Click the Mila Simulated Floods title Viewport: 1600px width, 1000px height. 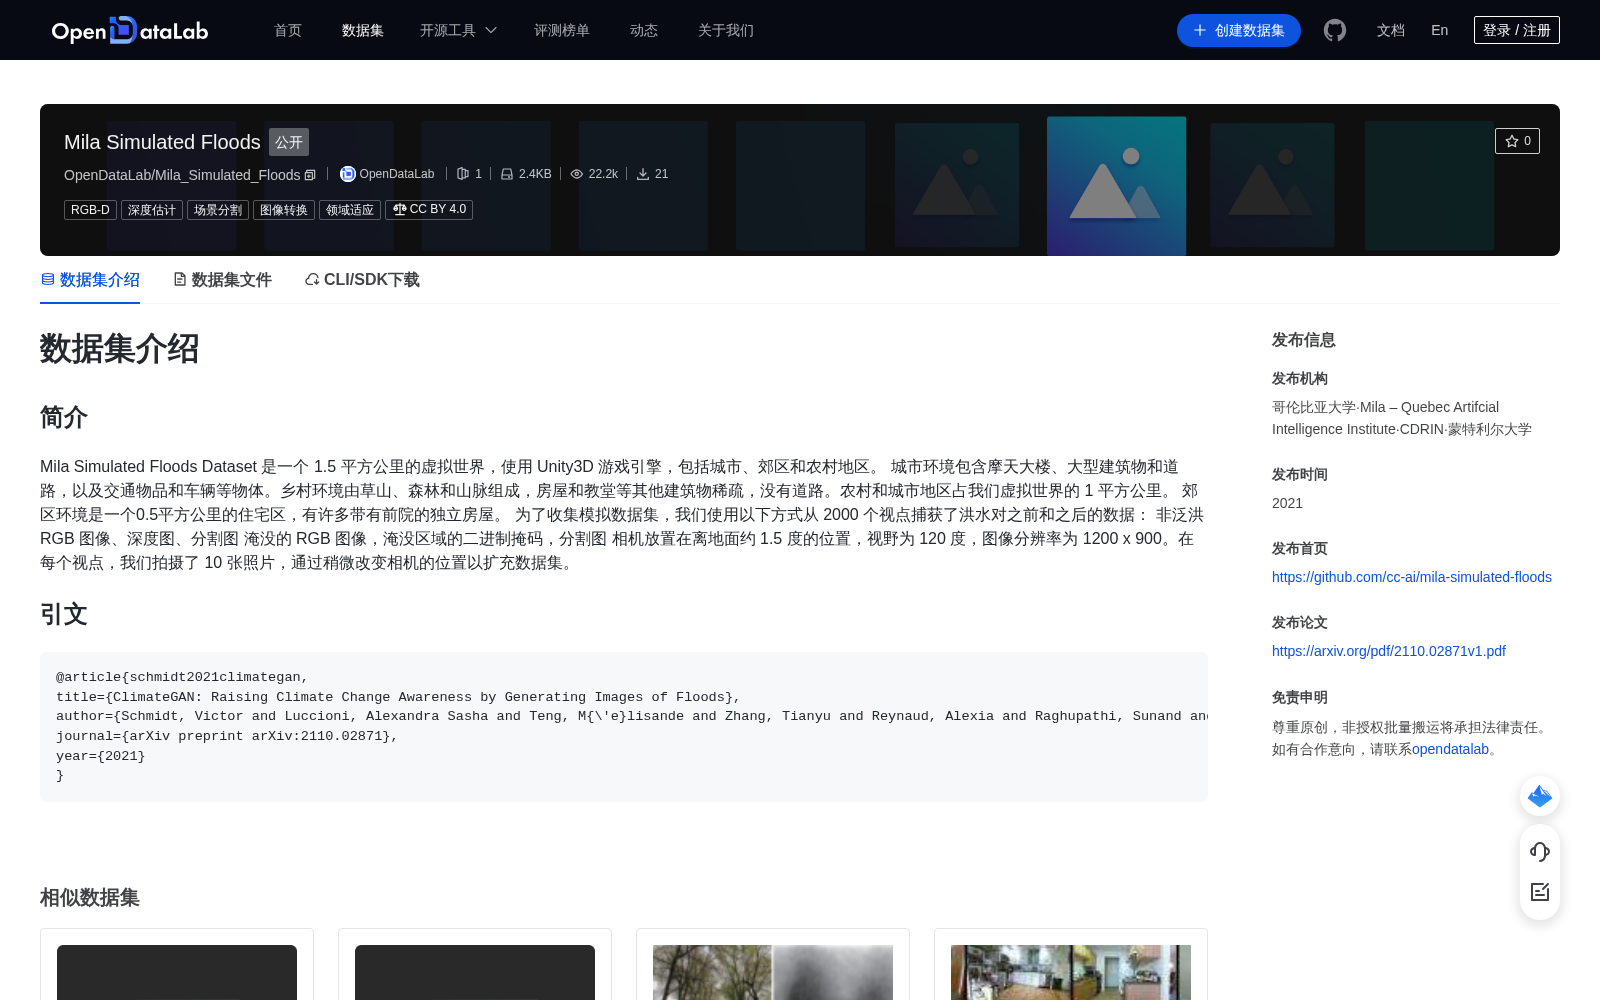click(x=162, y=142)
